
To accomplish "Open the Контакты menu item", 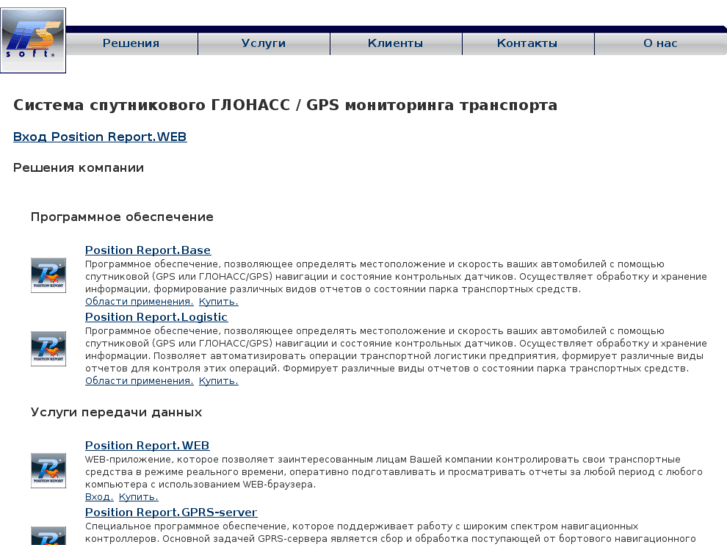I will [528, 44].
